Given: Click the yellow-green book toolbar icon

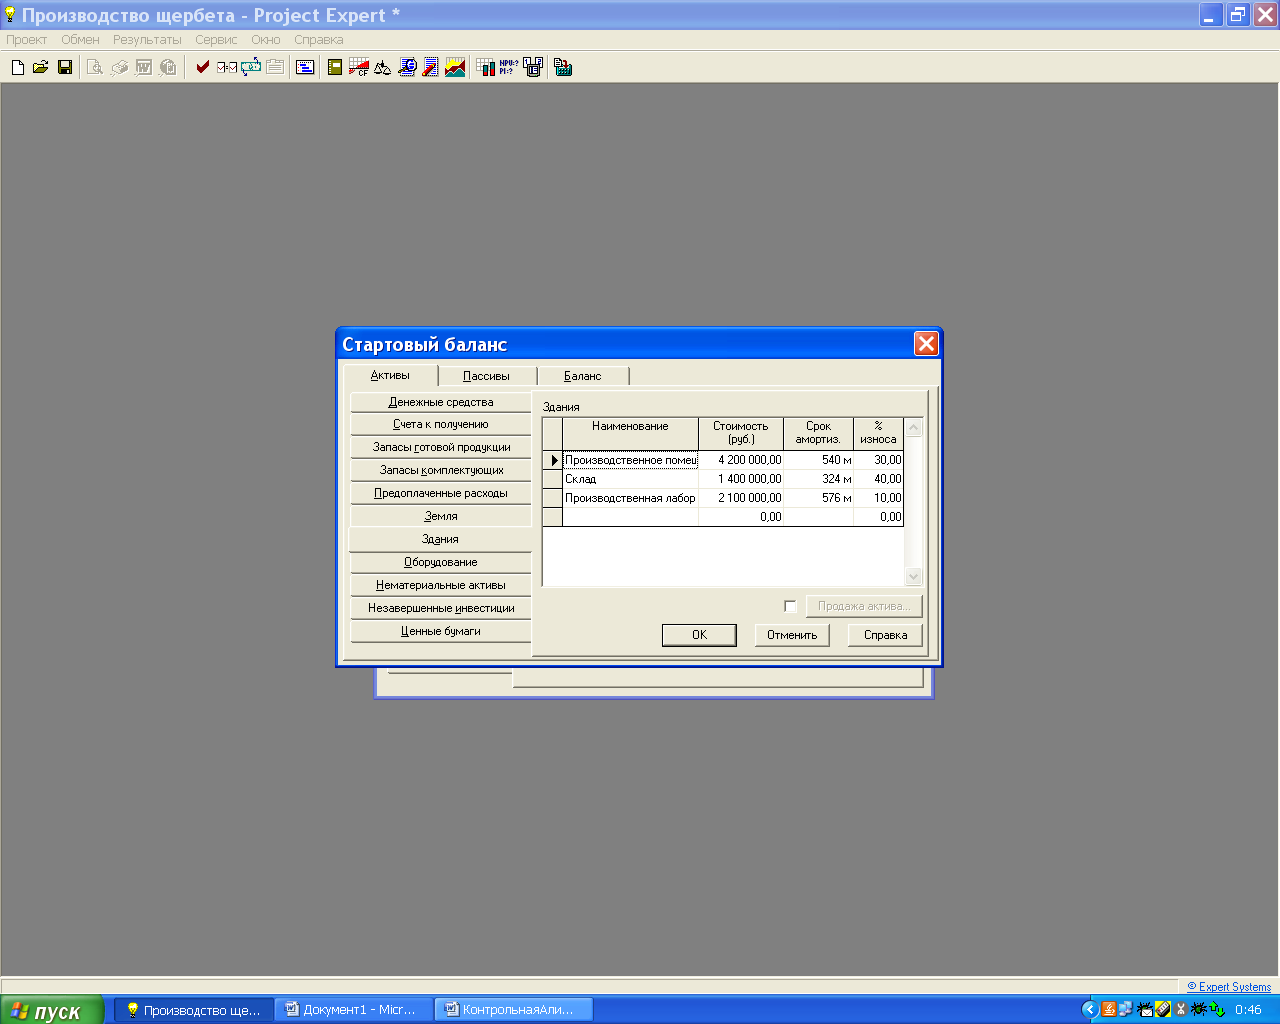Looking at the screenshot, I should (335, 67).
